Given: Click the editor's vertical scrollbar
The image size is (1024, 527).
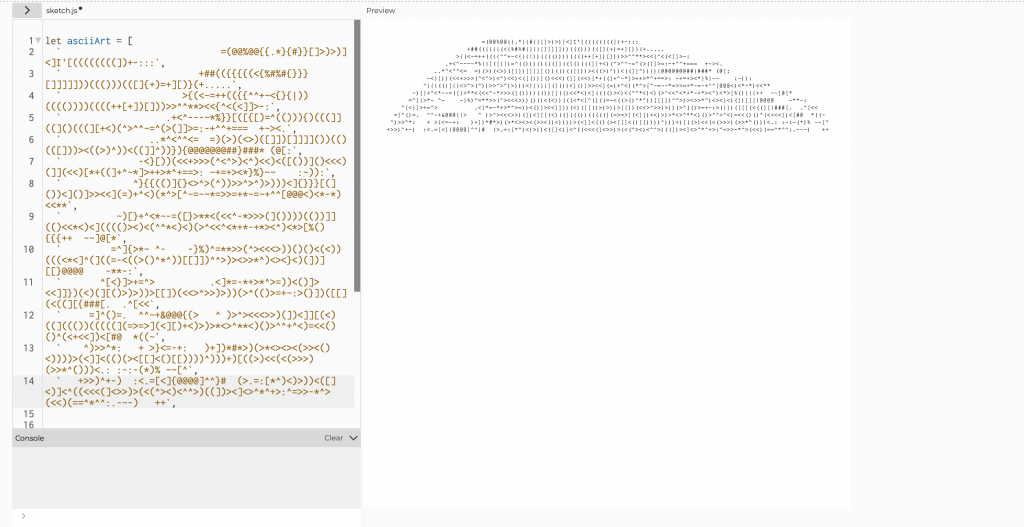Looking at the screenshot, I should point(357,150).
